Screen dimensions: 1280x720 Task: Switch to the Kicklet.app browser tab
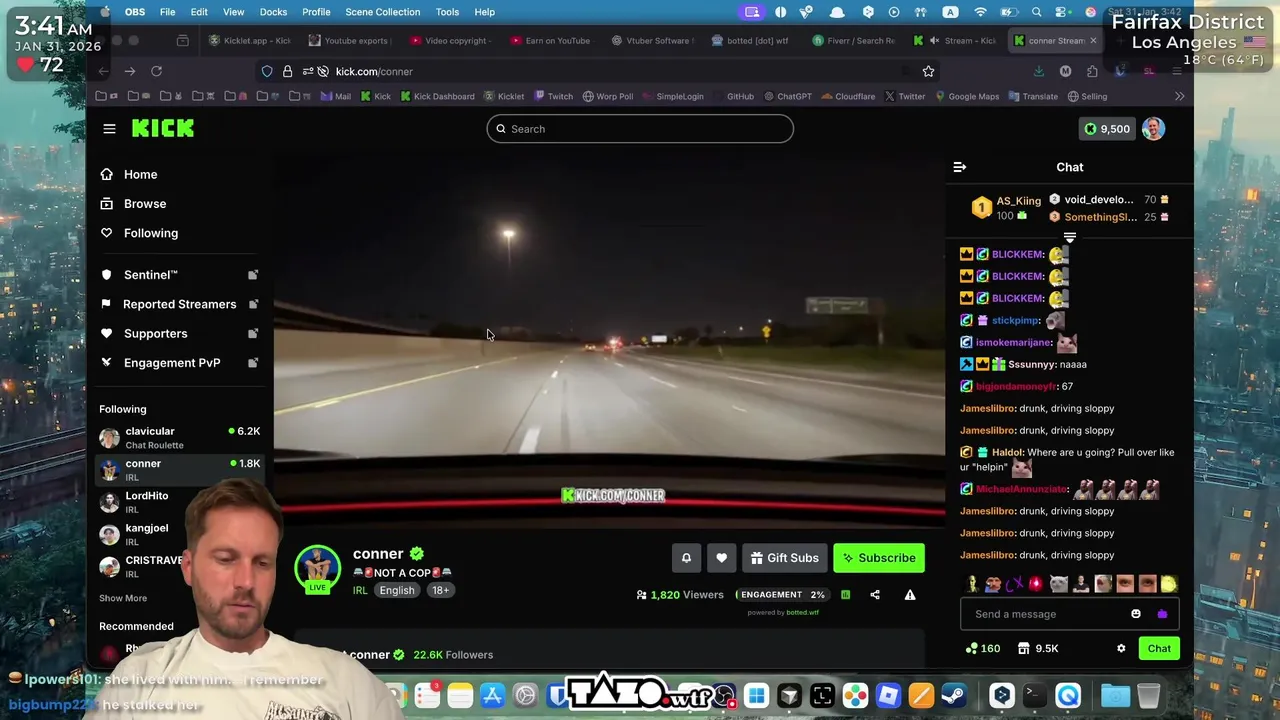[250, 41]
